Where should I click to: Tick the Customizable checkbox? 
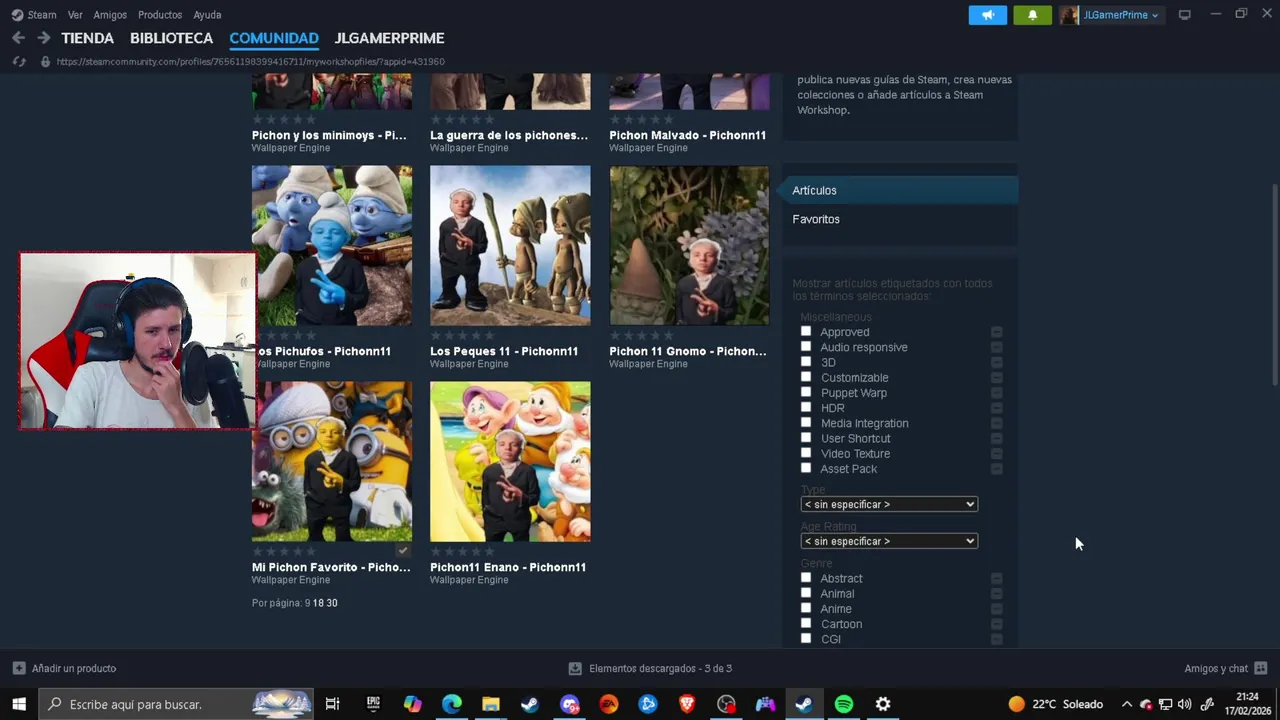click(806, 376)
